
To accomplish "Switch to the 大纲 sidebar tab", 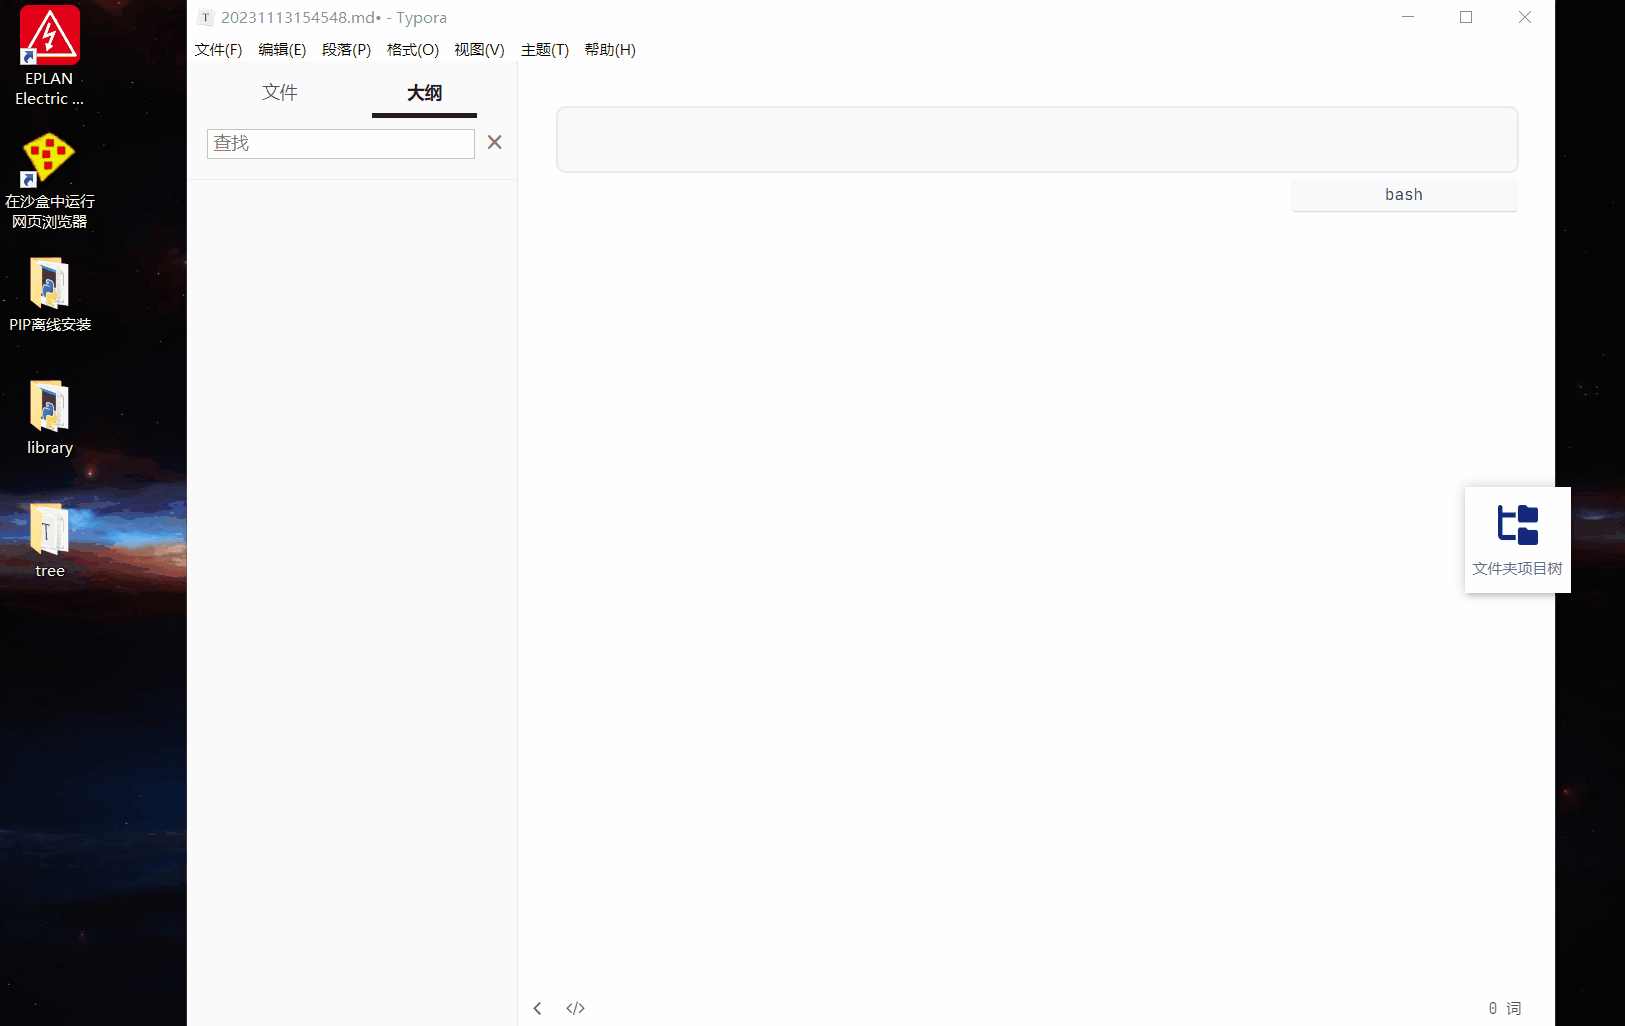I will pyautogui.click(x=424, y=93).
